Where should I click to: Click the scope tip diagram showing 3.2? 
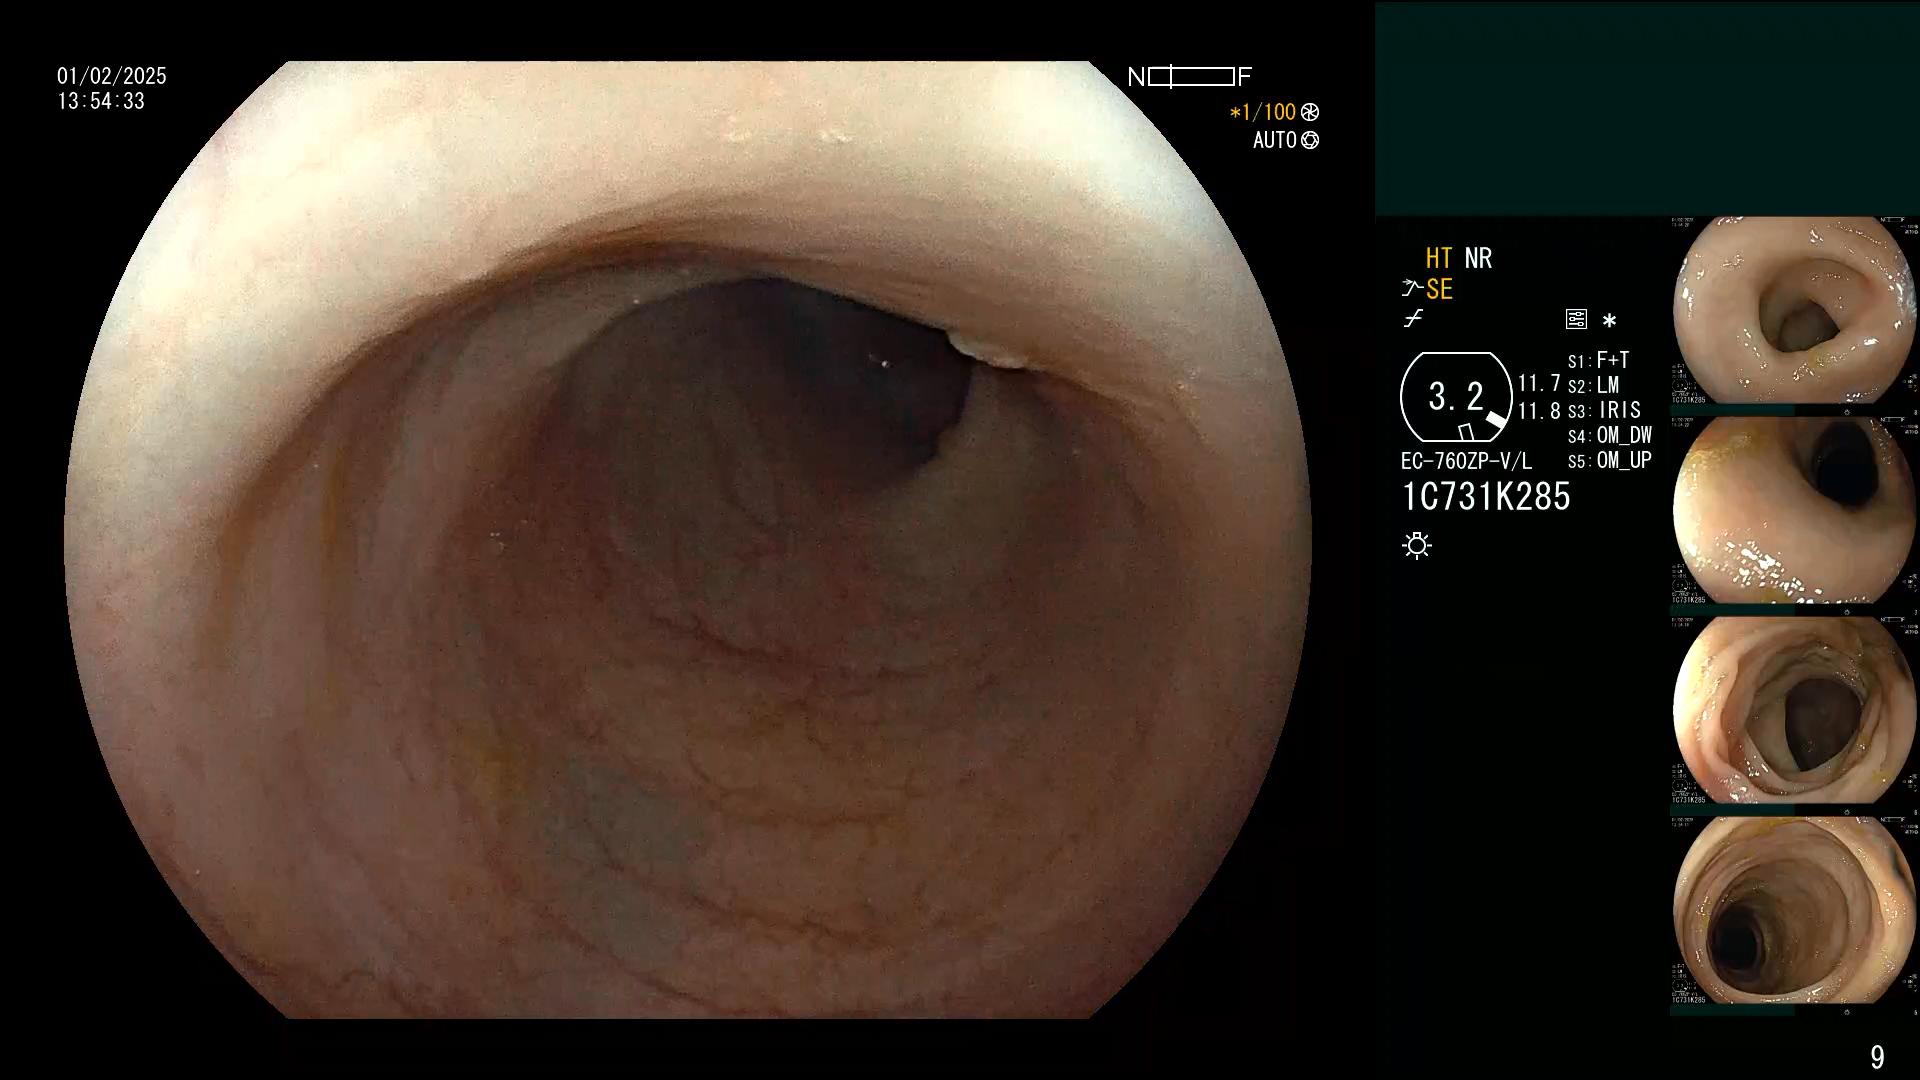tap(1456, 397)
